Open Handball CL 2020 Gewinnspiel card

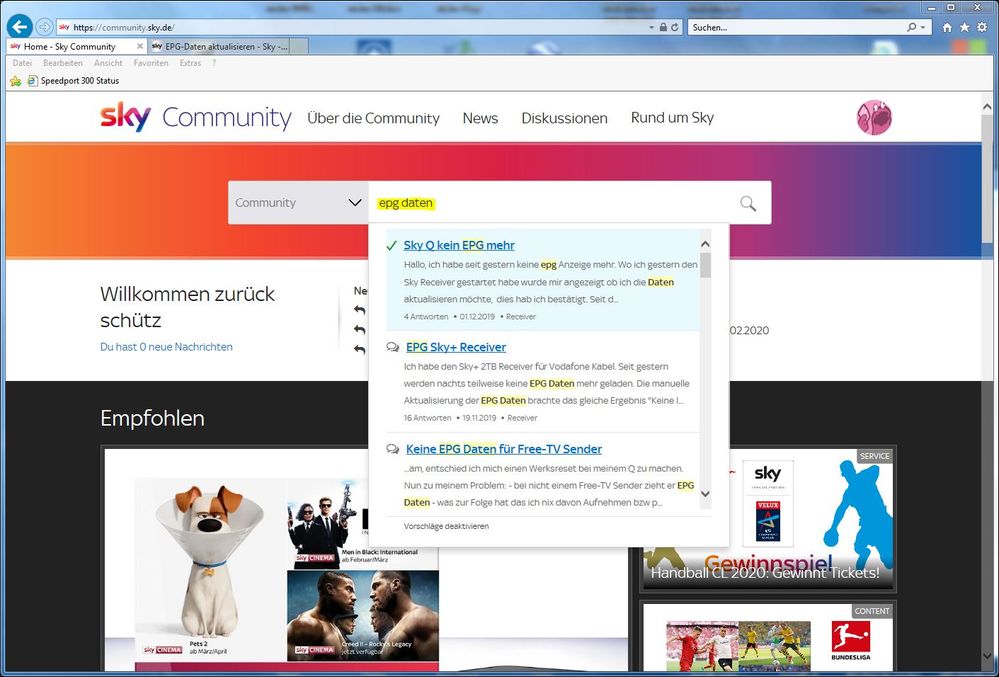[768, 518]
